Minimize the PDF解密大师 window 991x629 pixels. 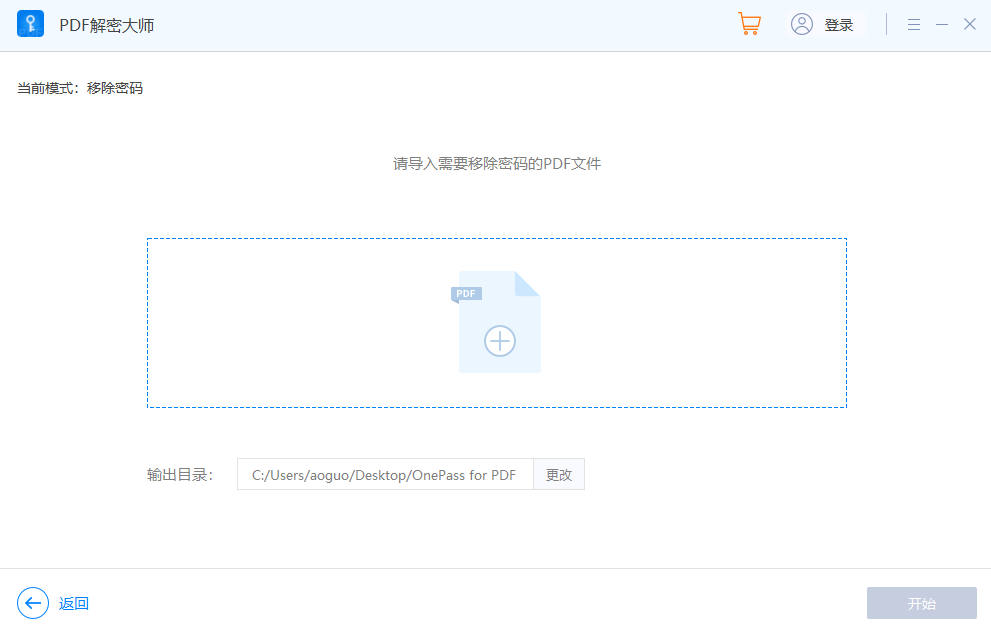(x=942, y=25)
